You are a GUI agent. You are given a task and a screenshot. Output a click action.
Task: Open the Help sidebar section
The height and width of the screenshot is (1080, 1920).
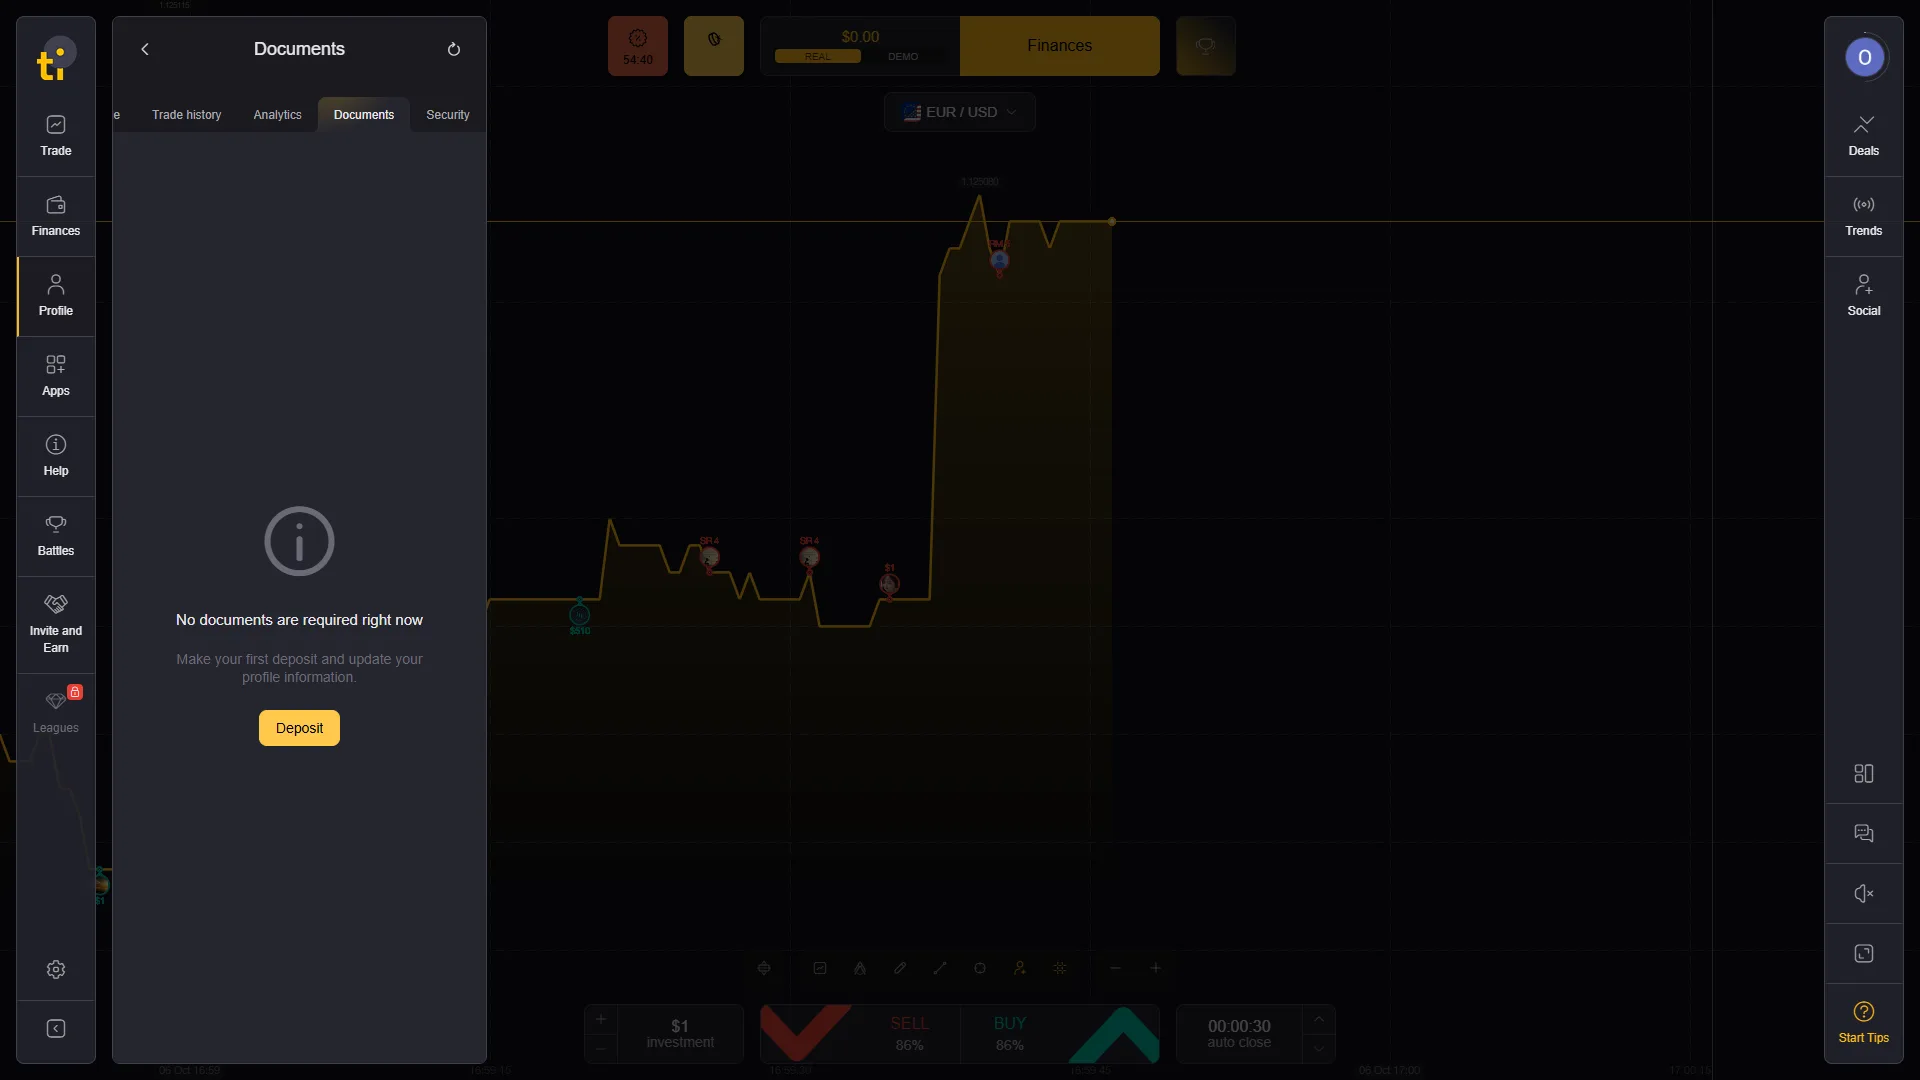tap(56, 456)
